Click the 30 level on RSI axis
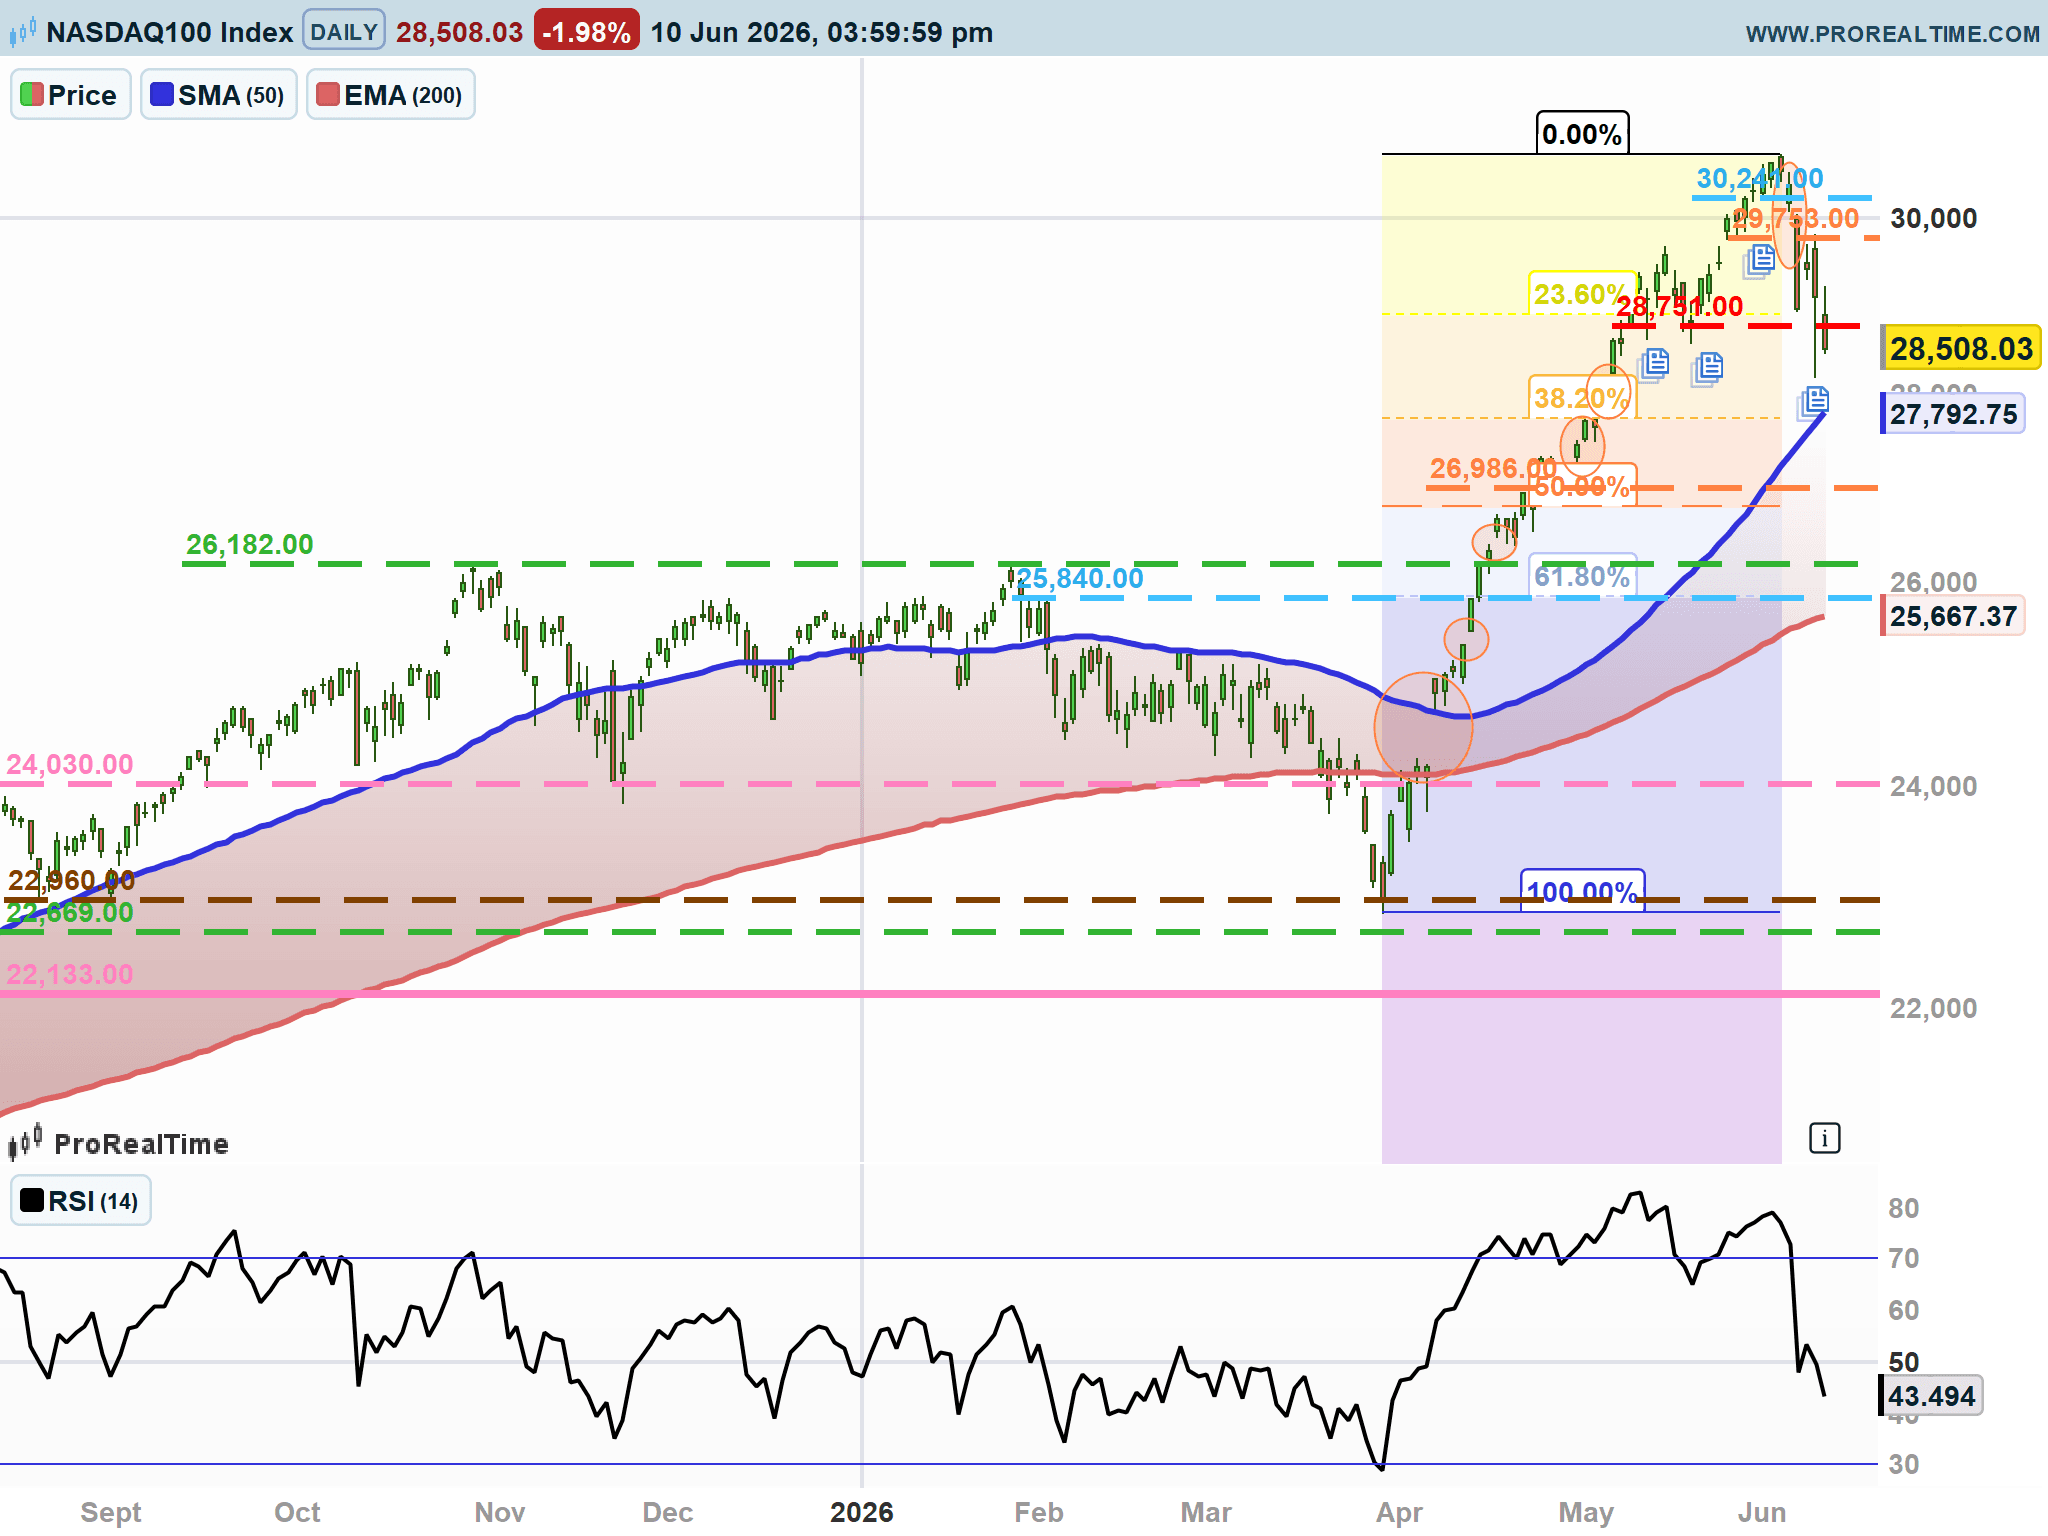 [x=1904, y=1465]
